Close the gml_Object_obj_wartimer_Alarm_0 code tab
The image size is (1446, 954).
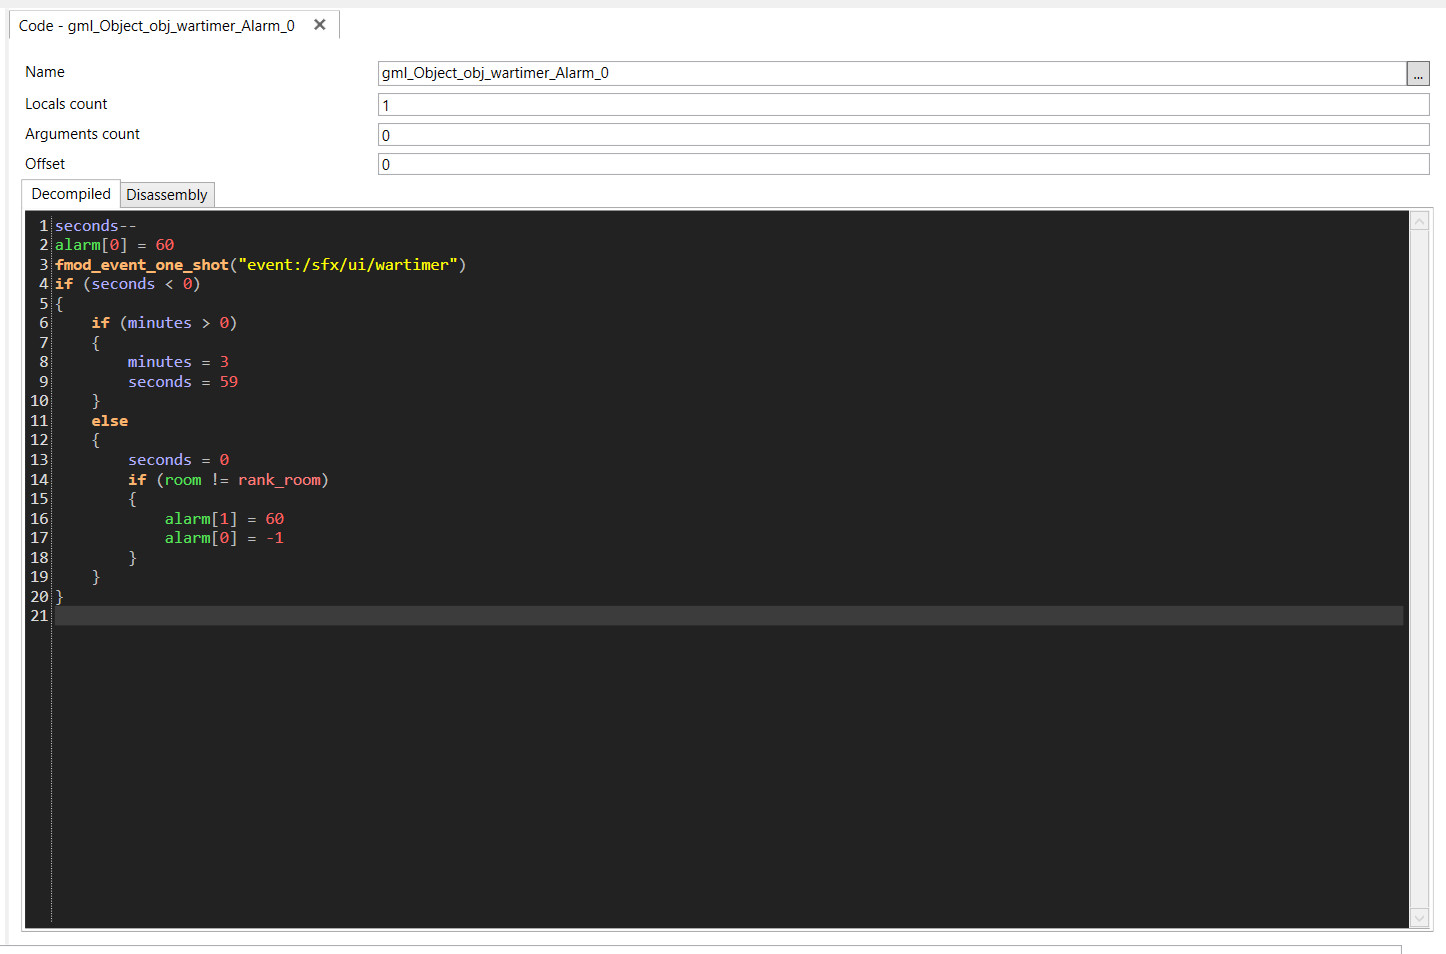pyautogui.click(x=320, y=25)
